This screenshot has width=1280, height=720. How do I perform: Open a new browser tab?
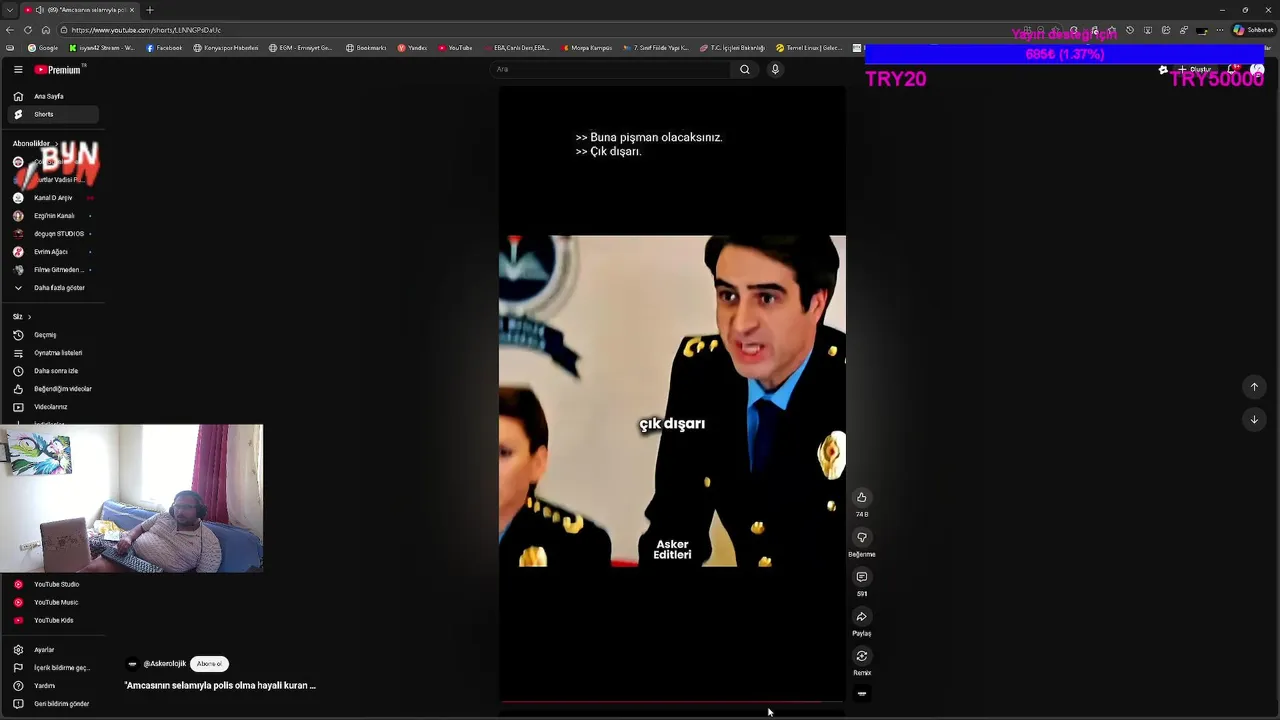pyautogui.click(x=150, y=10)
